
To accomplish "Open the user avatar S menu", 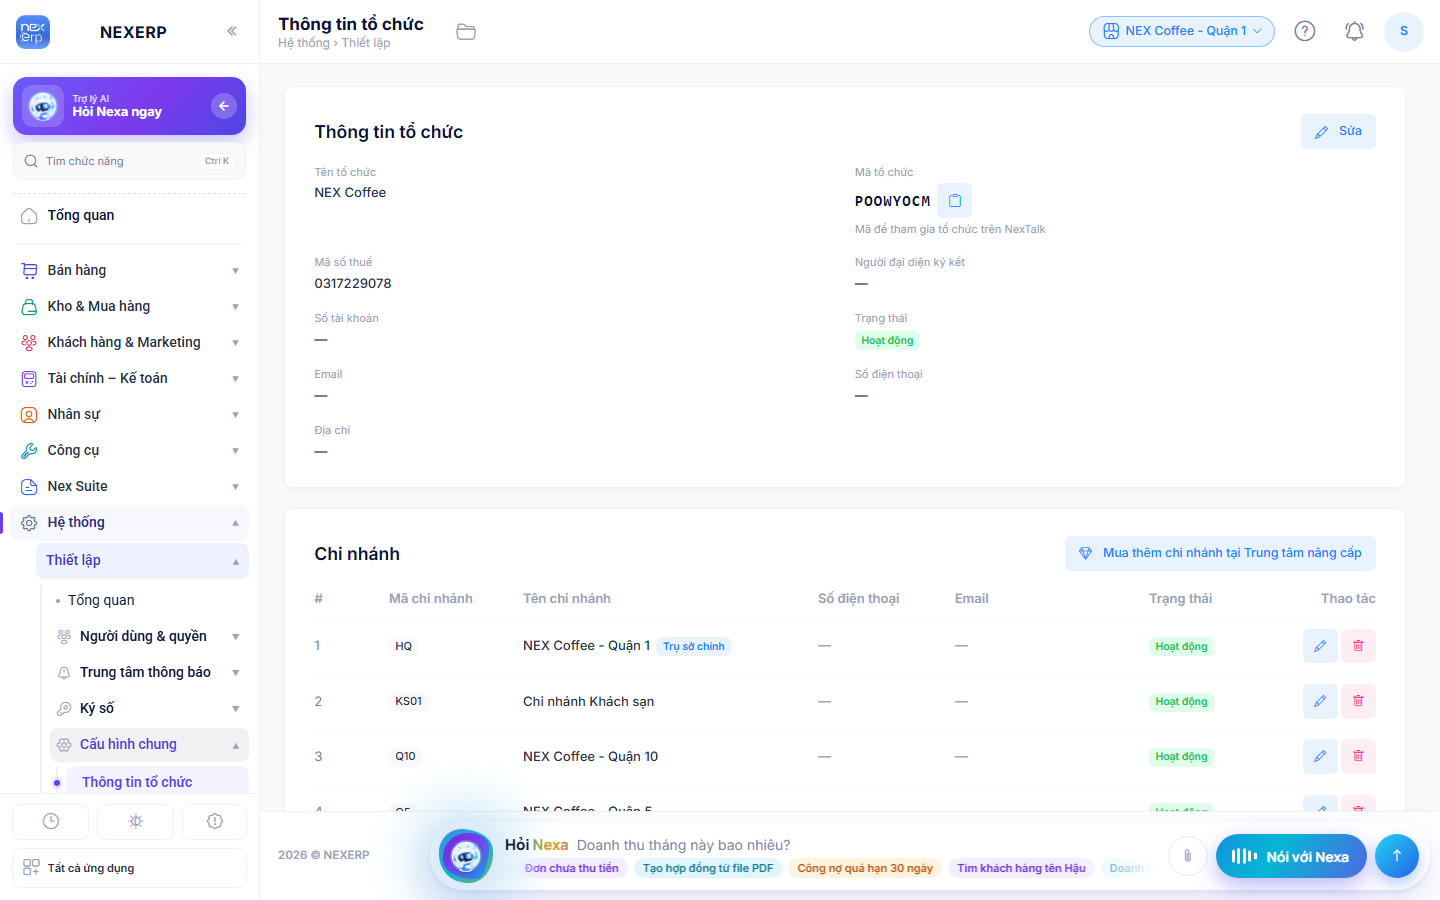I will [x=1404, y=31].
